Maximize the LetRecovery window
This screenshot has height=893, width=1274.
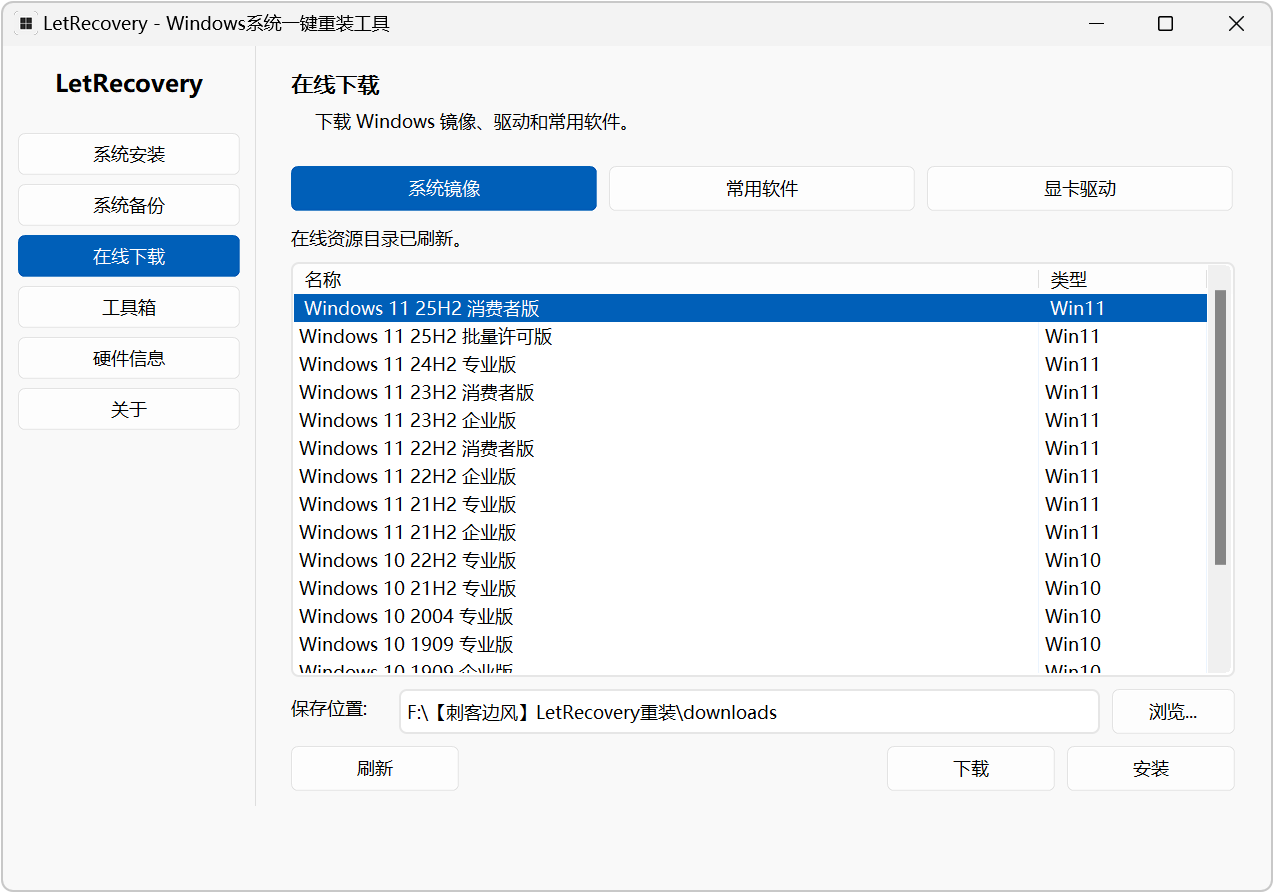1165,24
